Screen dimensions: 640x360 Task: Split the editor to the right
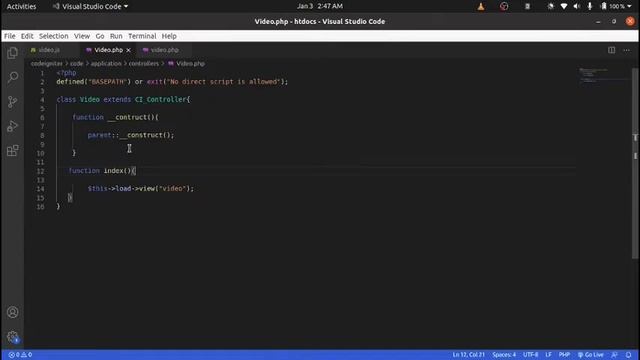(x=611, y=50)
